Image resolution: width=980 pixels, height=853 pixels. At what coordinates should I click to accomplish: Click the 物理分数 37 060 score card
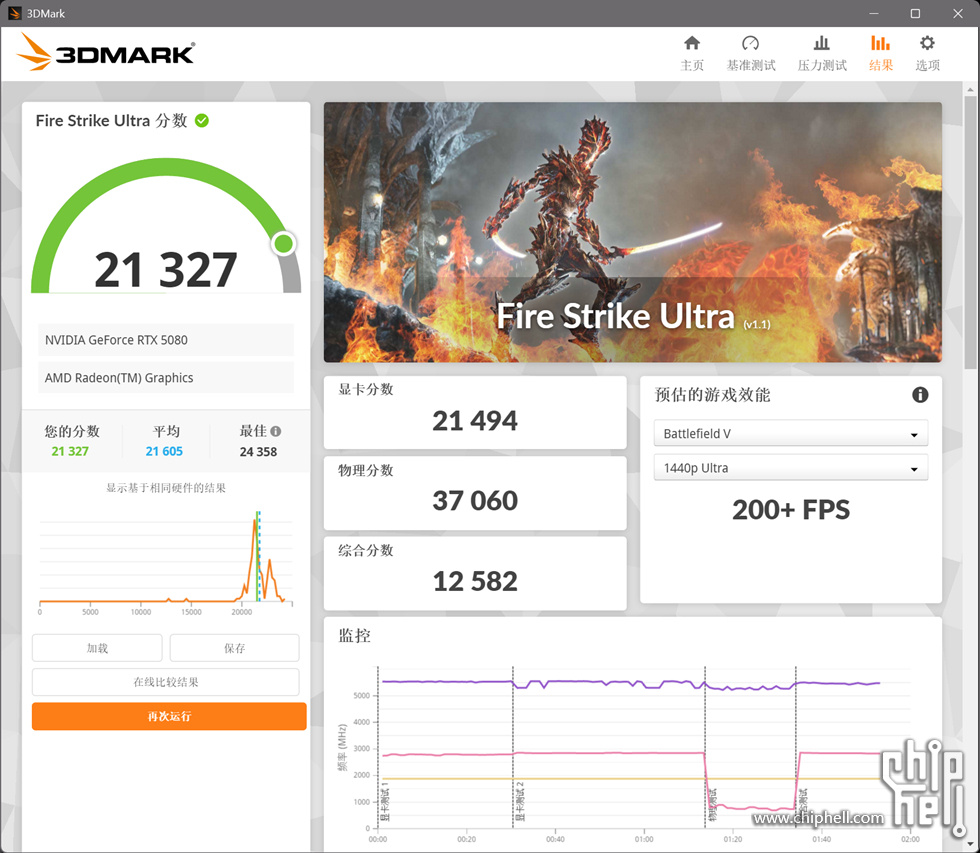click(475, 493)
